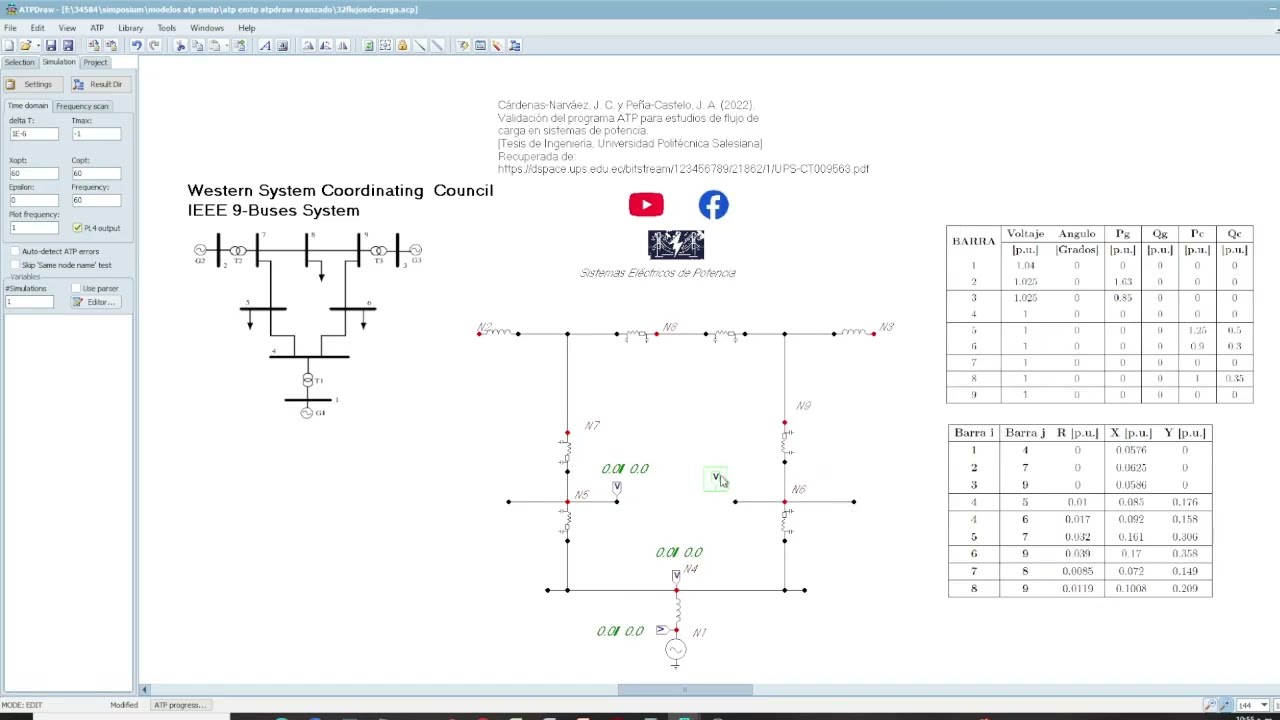The image size is (1280, 720).
Task: Click the Xopt input field
Action: pyautogui.click(x=33, y=173)
